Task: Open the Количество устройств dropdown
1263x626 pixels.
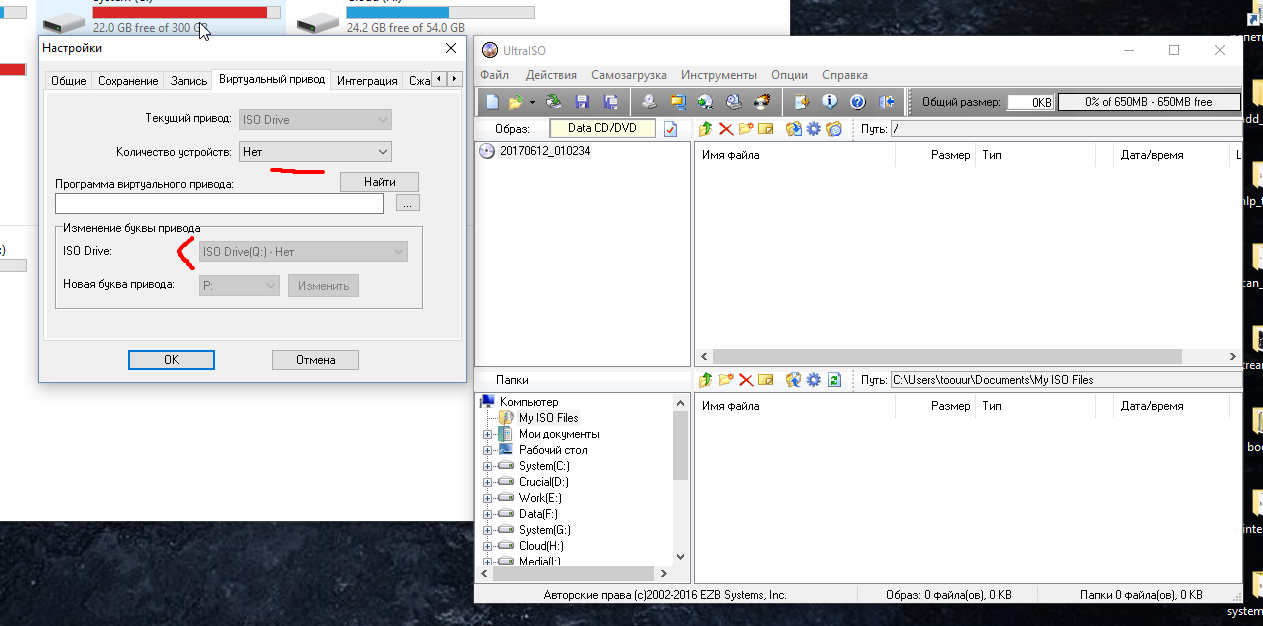Action: pos(315,151)
